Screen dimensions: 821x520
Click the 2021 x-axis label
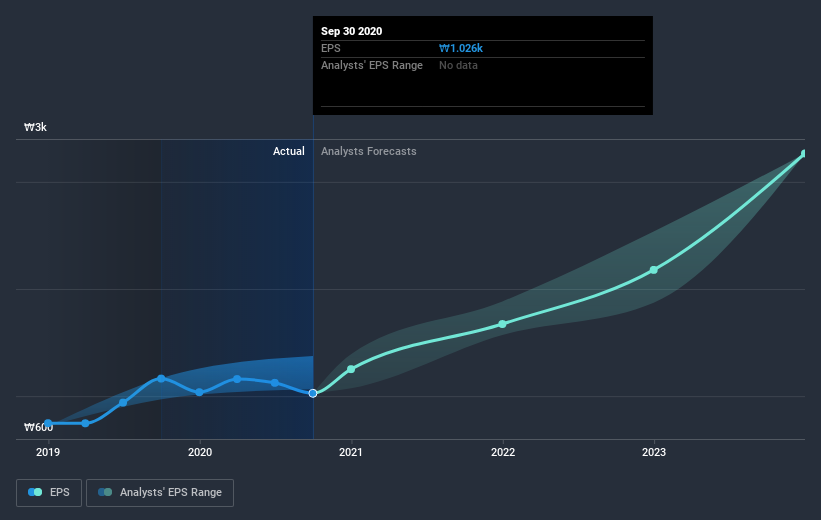click(x=350, y=452)
